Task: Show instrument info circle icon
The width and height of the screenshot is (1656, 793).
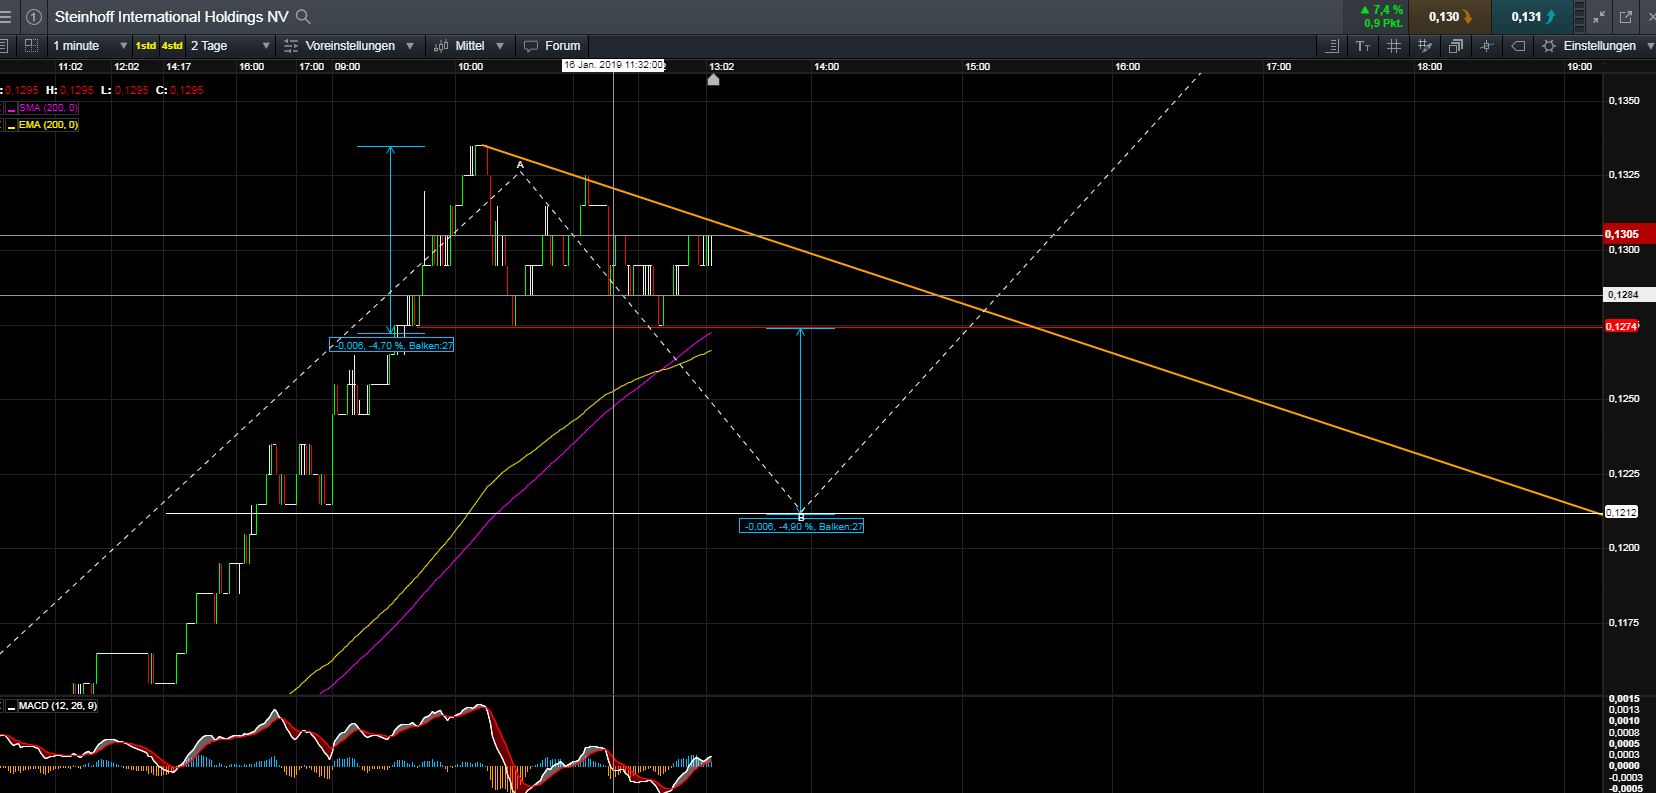Action: [33, 17]
